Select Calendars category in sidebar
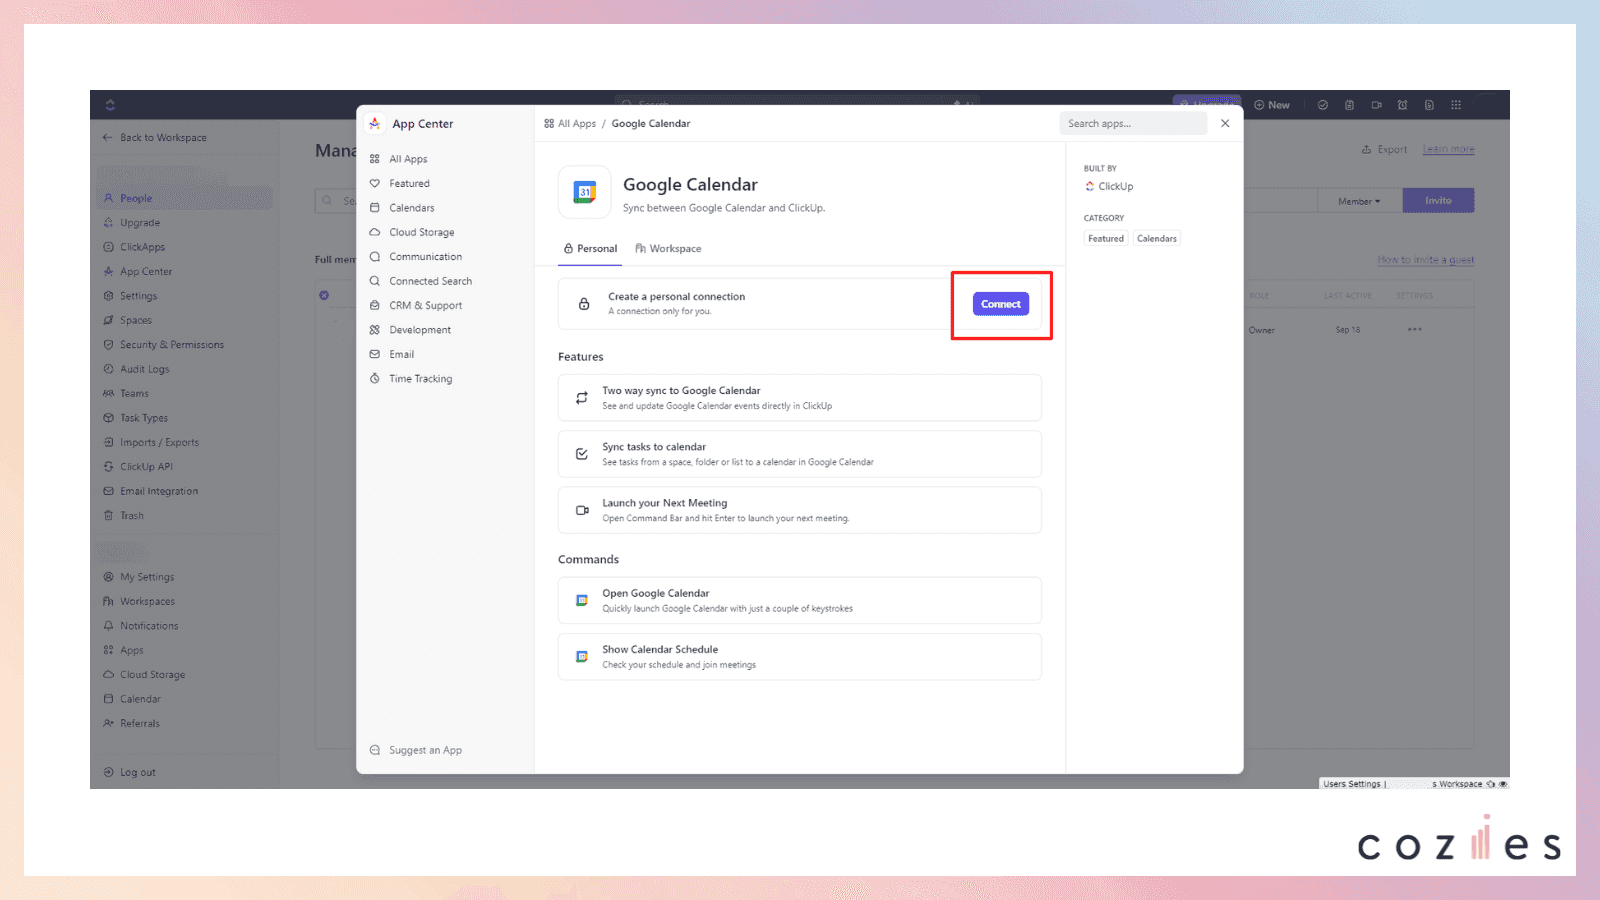 [411, 208]
